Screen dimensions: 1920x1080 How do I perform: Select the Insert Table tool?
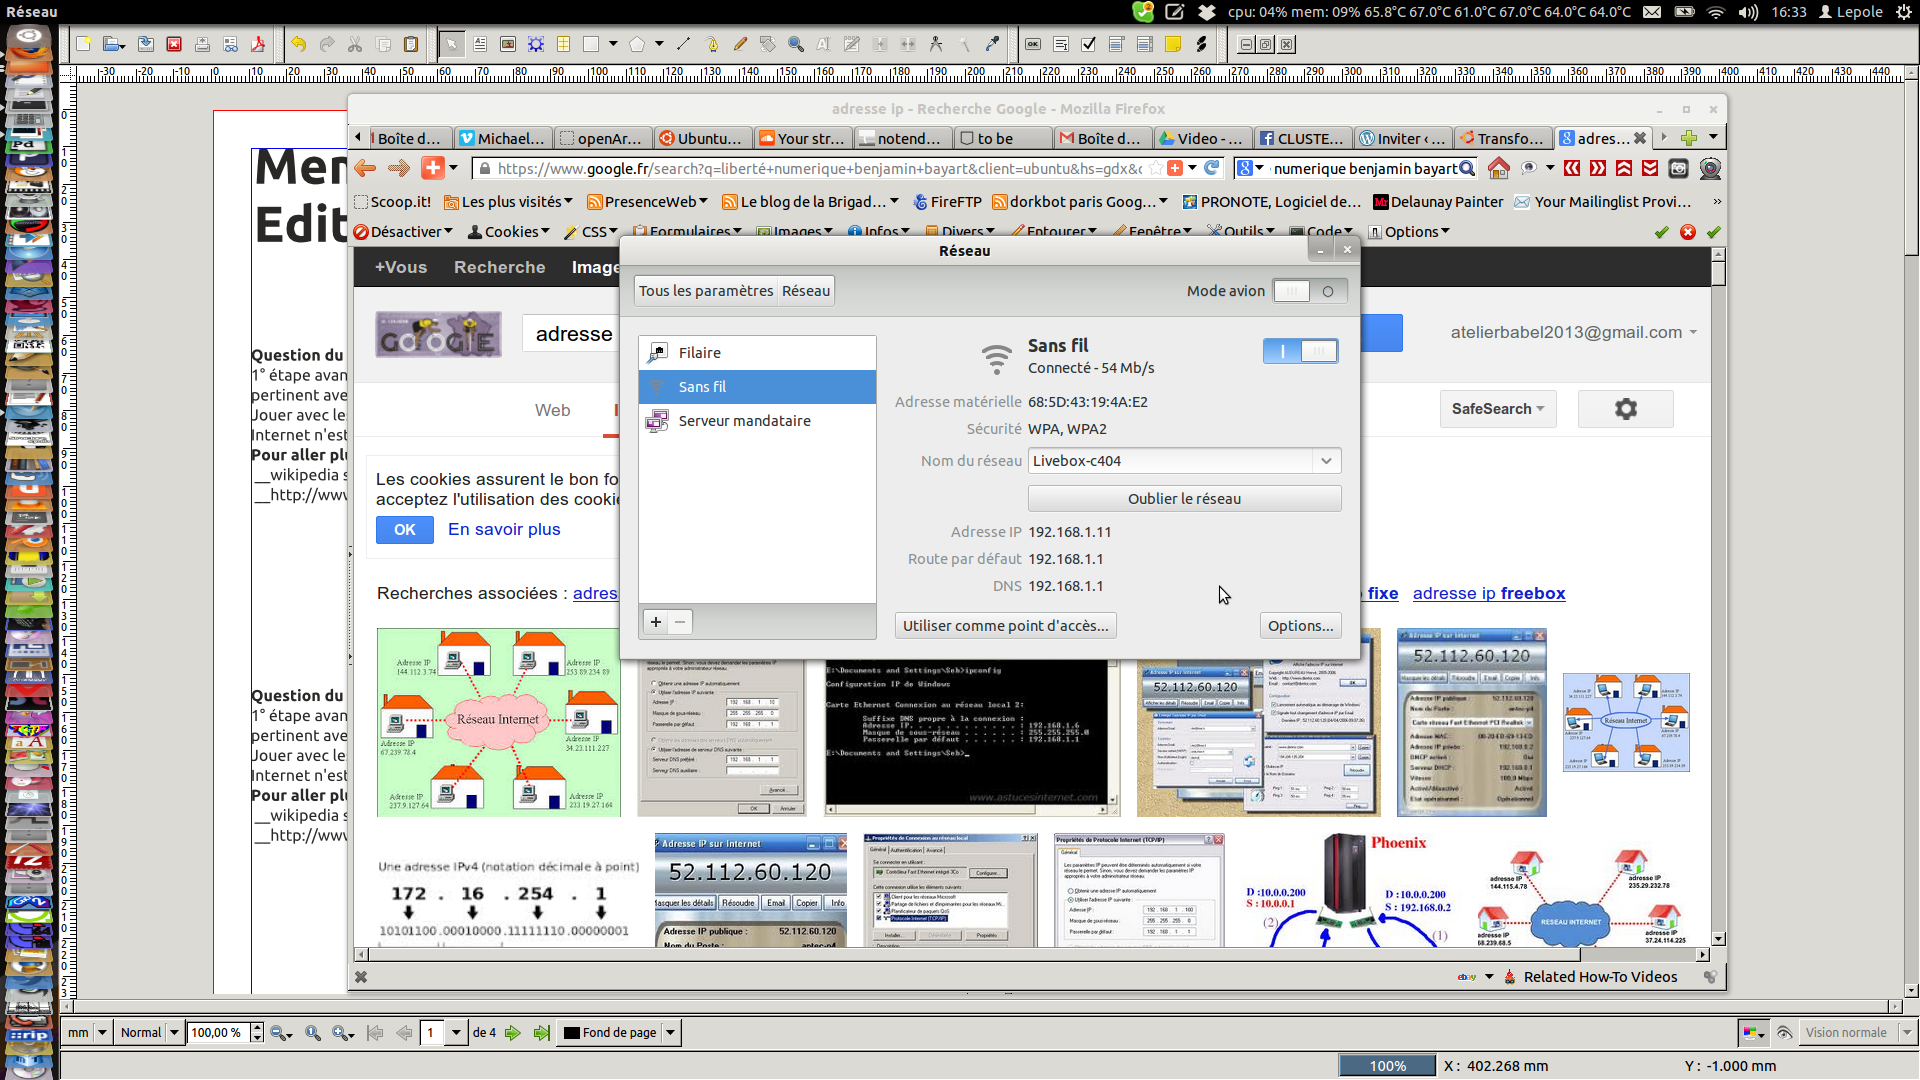563,44
